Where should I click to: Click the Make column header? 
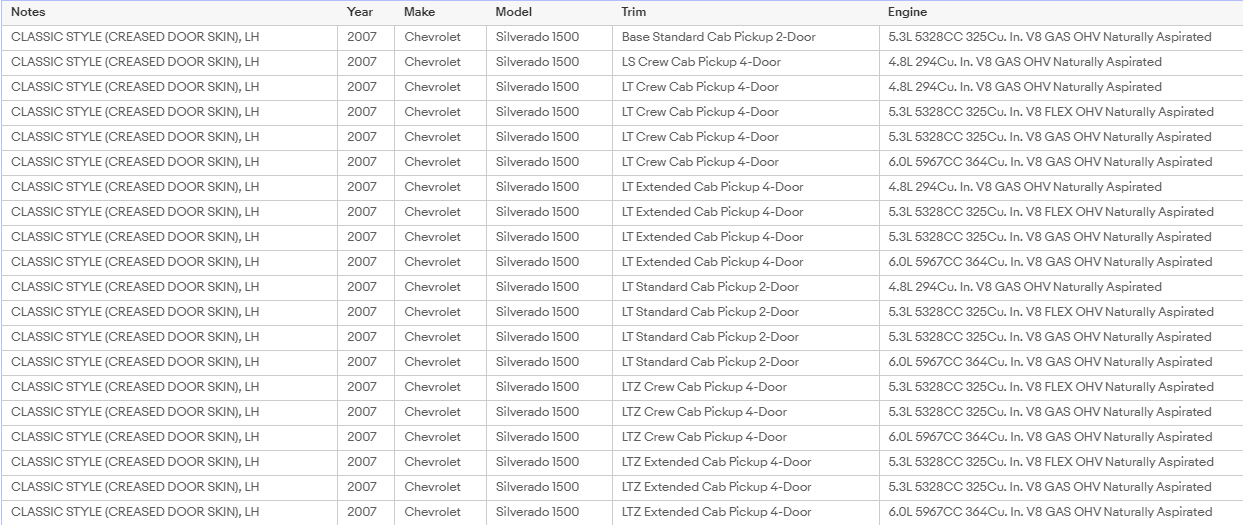click(420, 12)
